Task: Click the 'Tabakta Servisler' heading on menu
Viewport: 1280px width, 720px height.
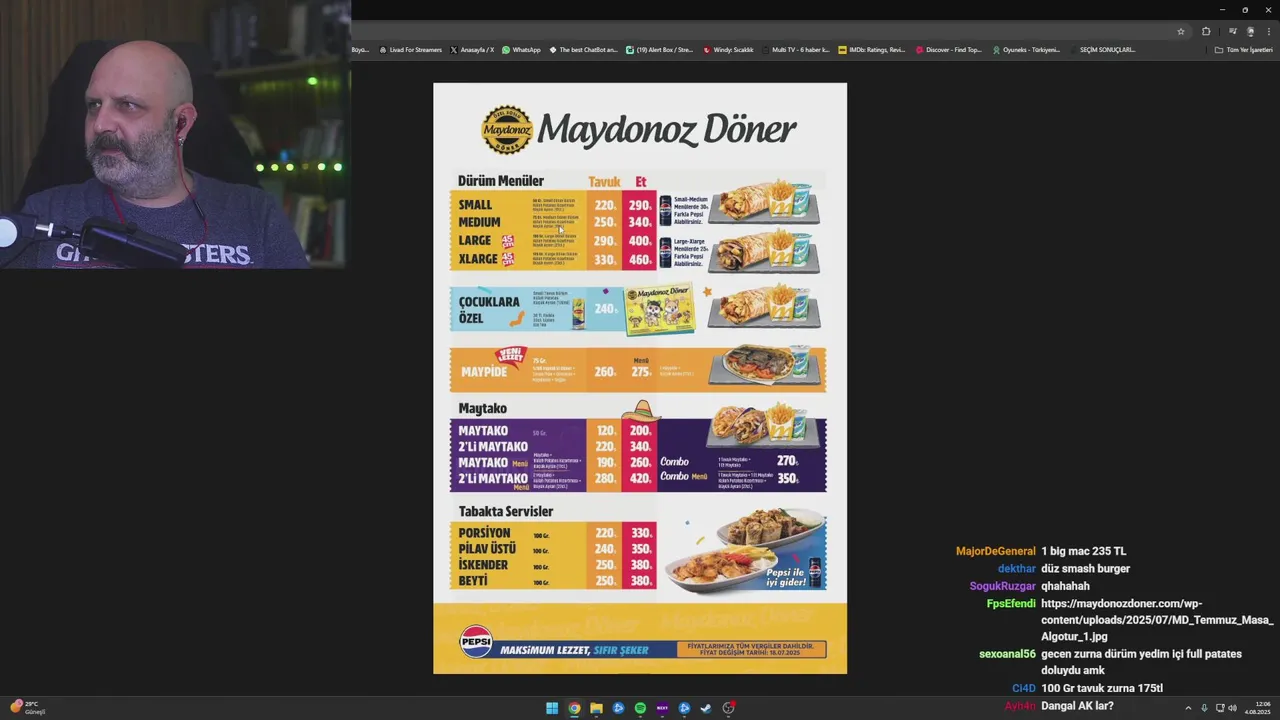Action: coord(506,511)
